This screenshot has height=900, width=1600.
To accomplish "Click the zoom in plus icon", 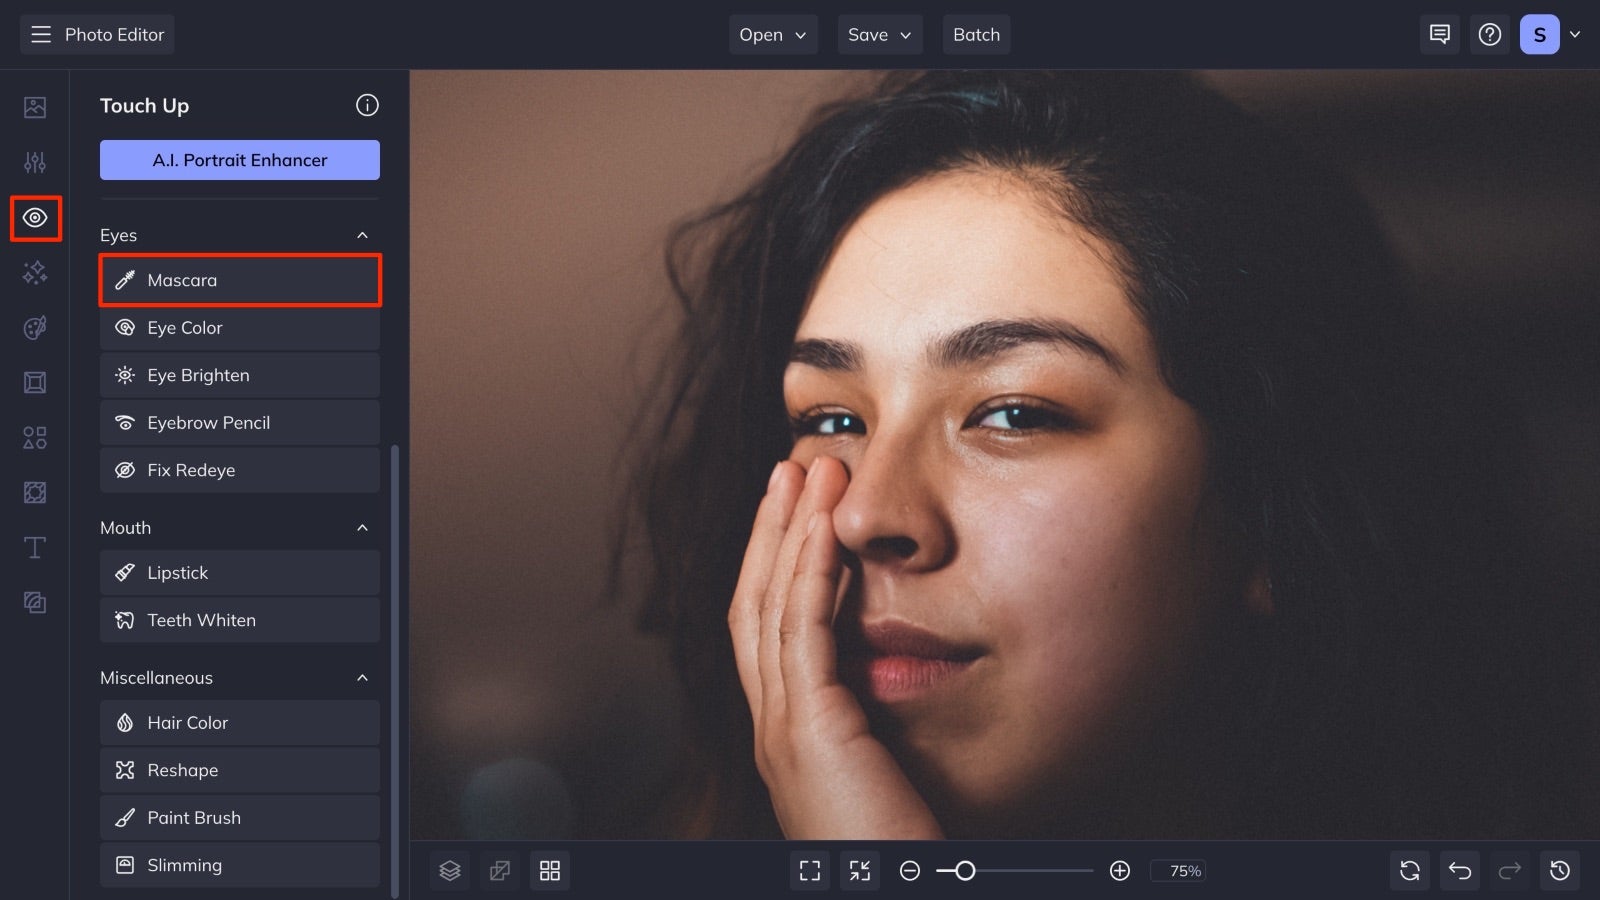I will pyautogui.click(x=1120, y=871).
